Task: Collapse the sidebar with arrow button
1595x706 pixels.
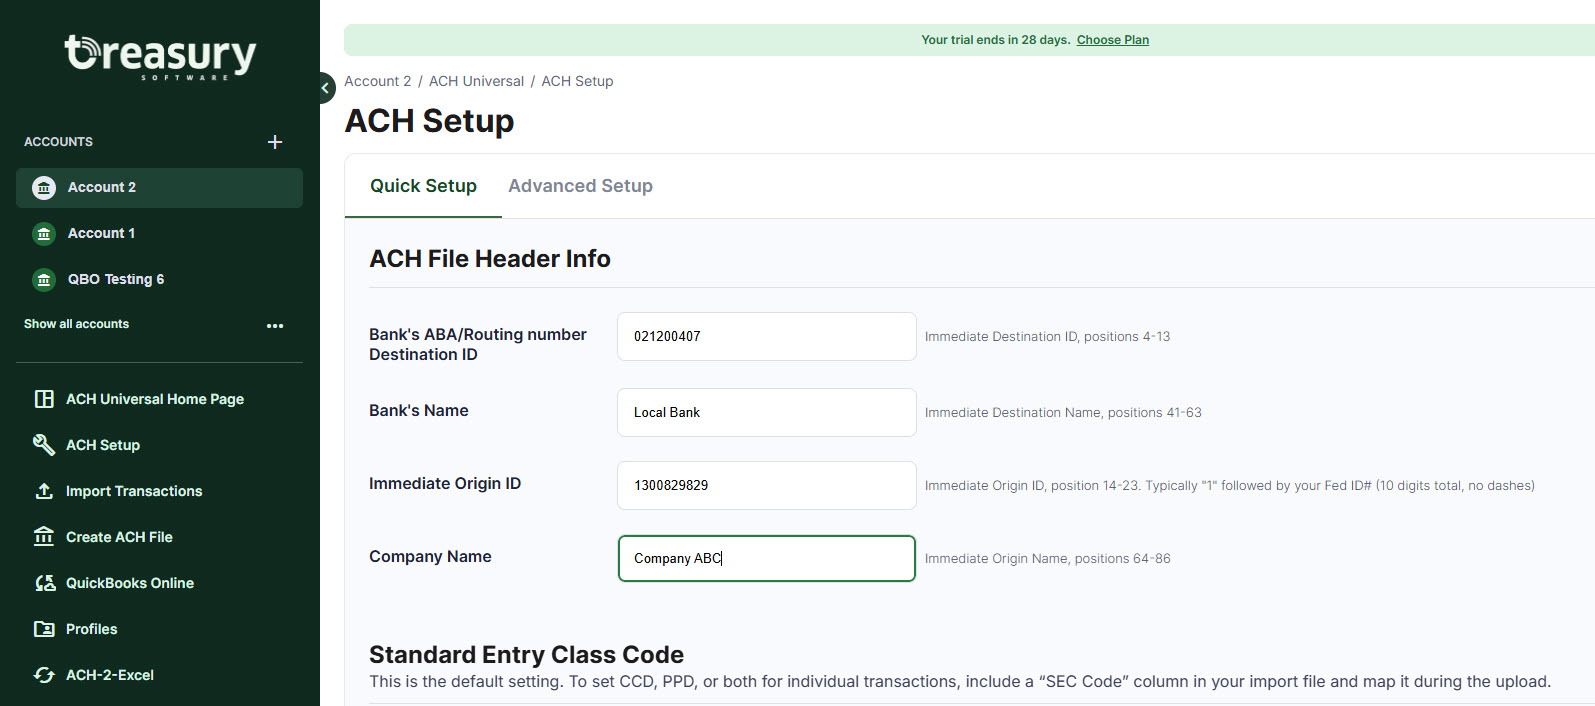Action: (x=325, y=88)
